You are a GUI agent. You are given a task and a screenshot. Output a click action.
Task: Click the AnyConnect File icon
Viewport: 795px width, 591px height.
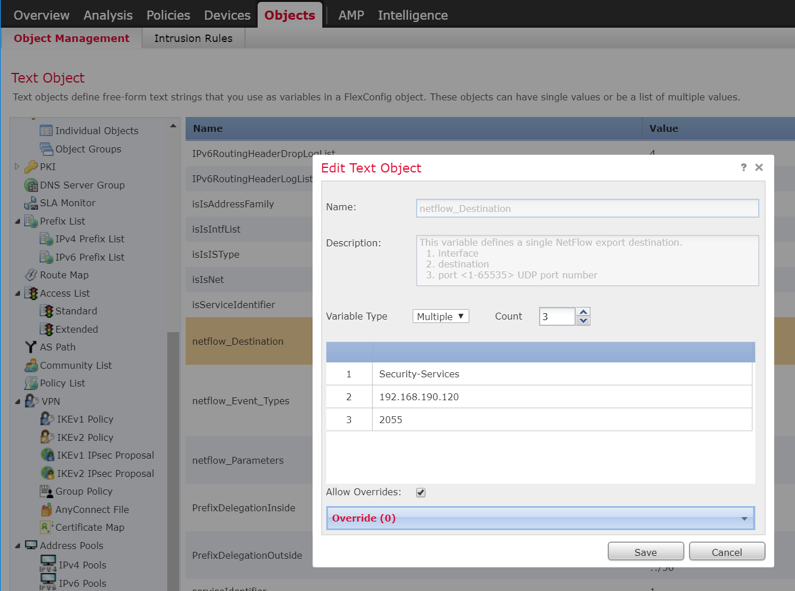[x=46, y=509]
